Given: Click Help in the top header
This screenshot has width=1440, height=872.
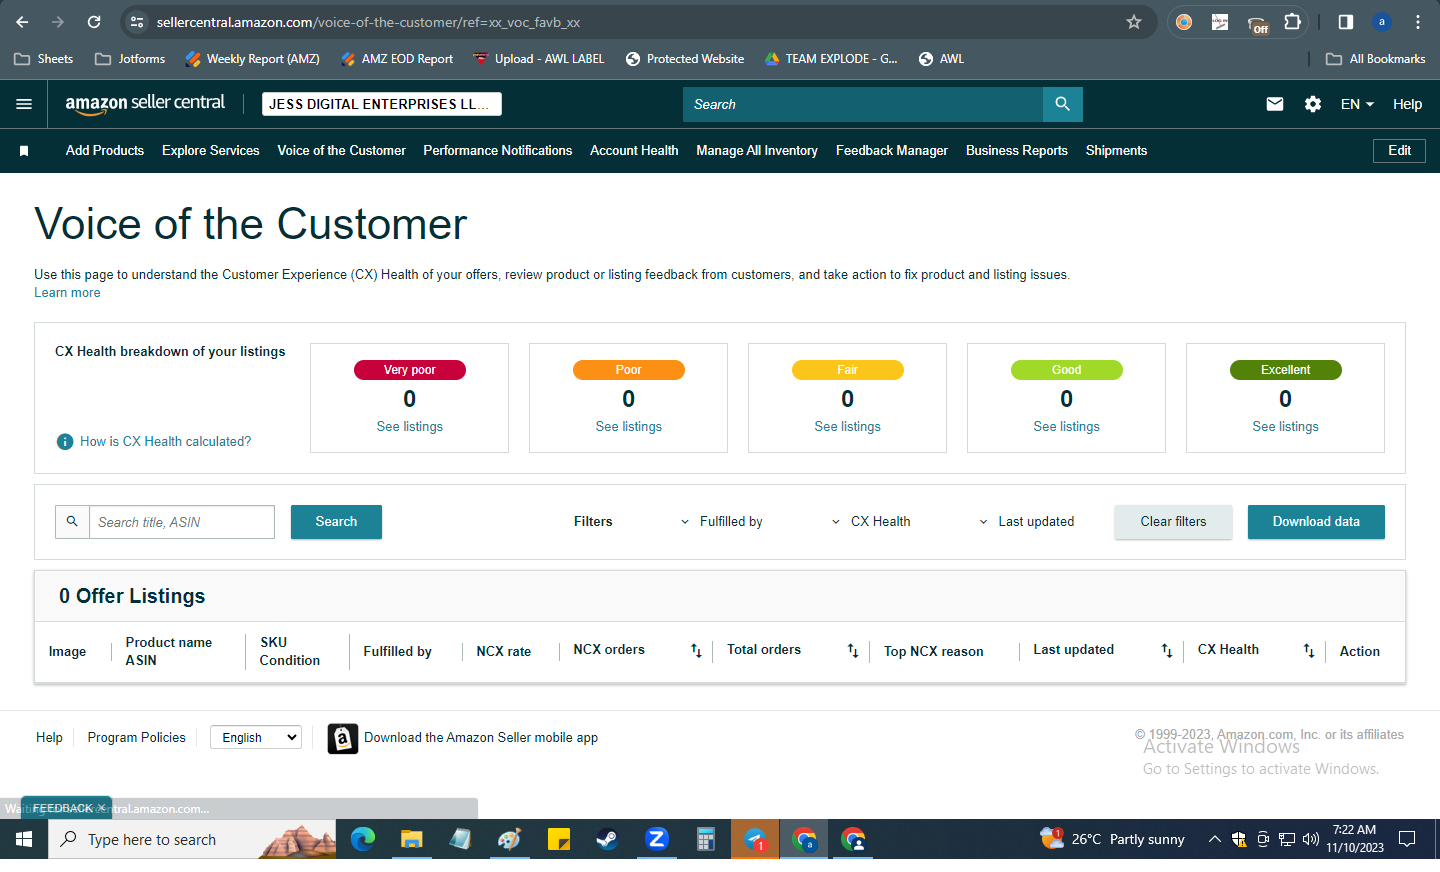Looking at the screenshot, I should [x=1407, y=104].
